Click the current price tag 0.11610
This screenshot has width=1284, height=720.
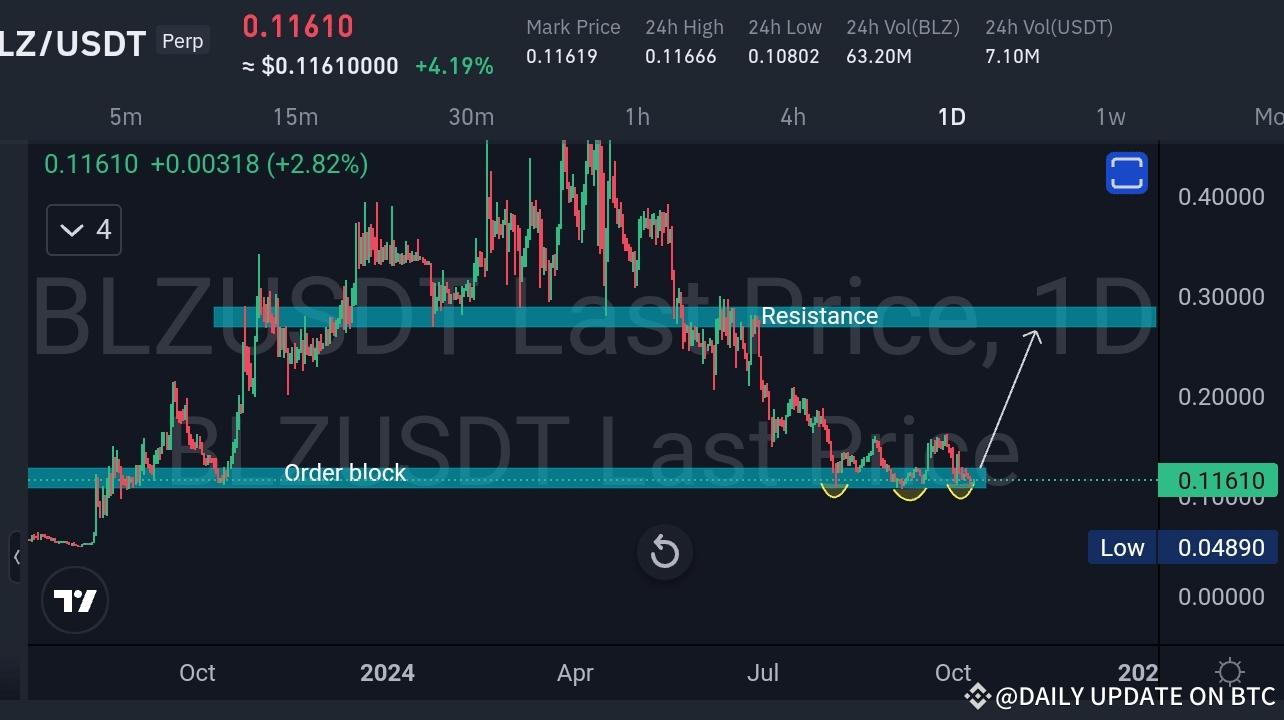click(1217, 481)
